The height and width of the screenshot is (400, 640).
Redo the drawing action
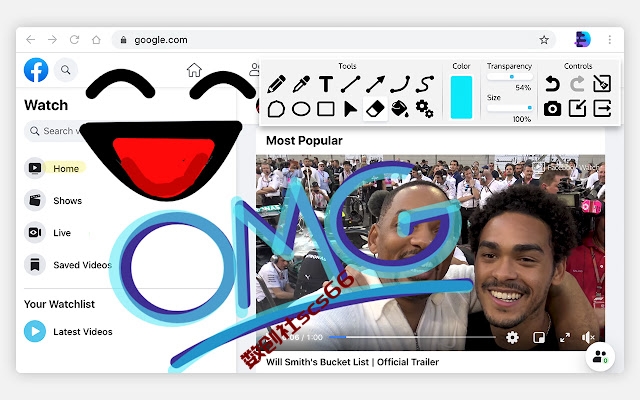(577, 84)
